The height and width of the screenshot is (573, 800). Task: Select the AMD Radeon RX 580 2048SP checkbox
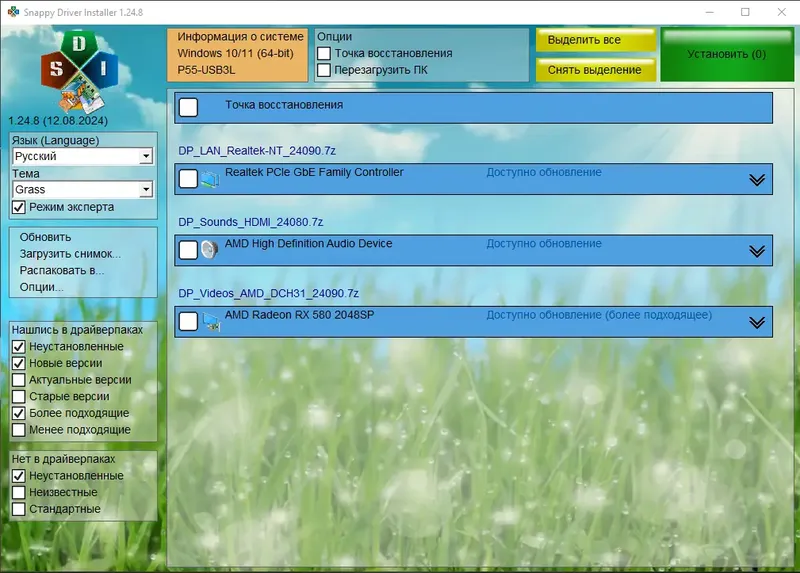coord(188,321)
